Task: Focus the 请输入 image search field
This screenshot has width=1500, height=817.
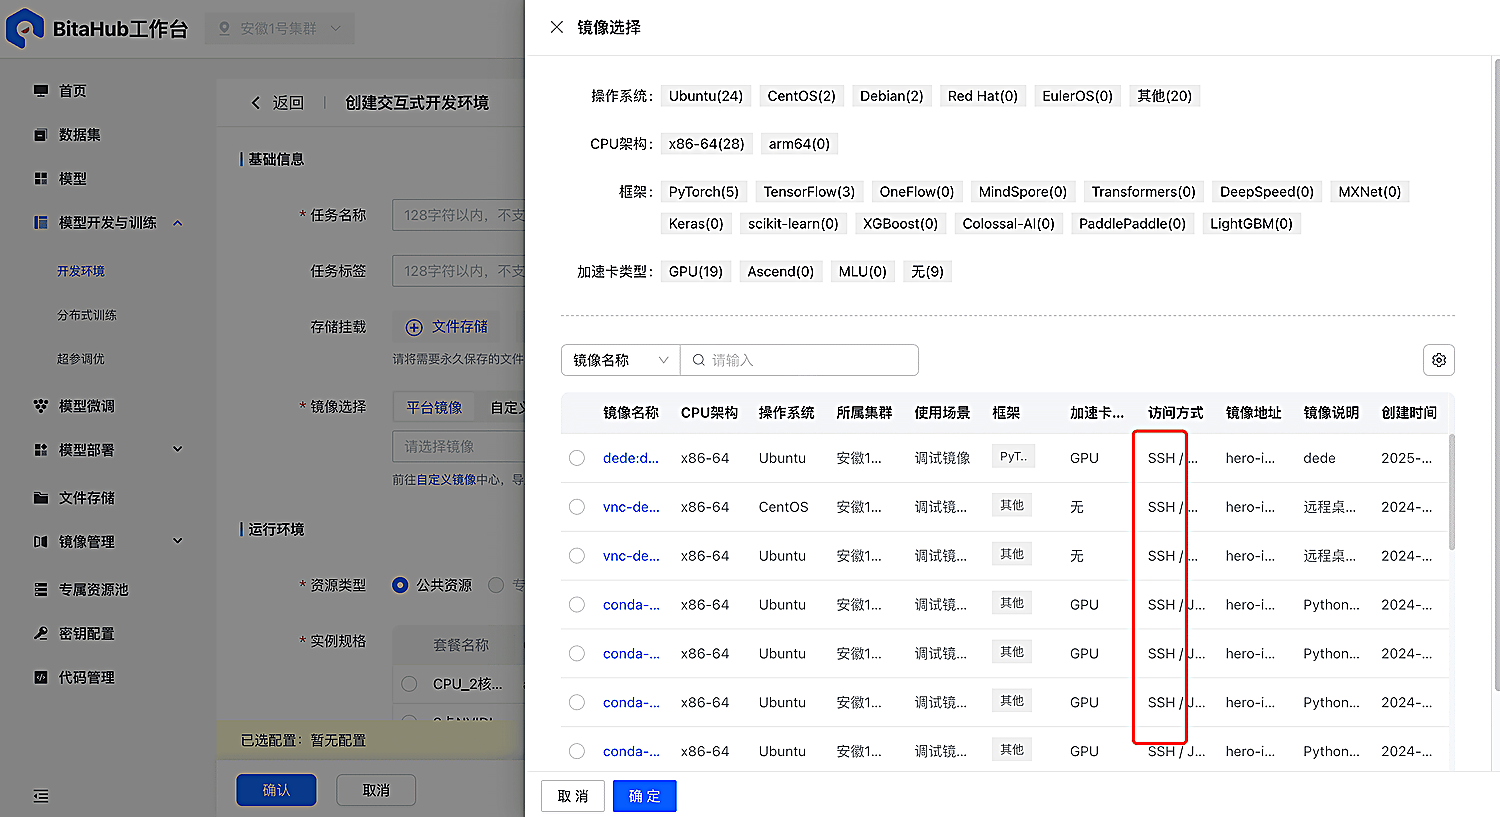Action: (x=799, y=360)
